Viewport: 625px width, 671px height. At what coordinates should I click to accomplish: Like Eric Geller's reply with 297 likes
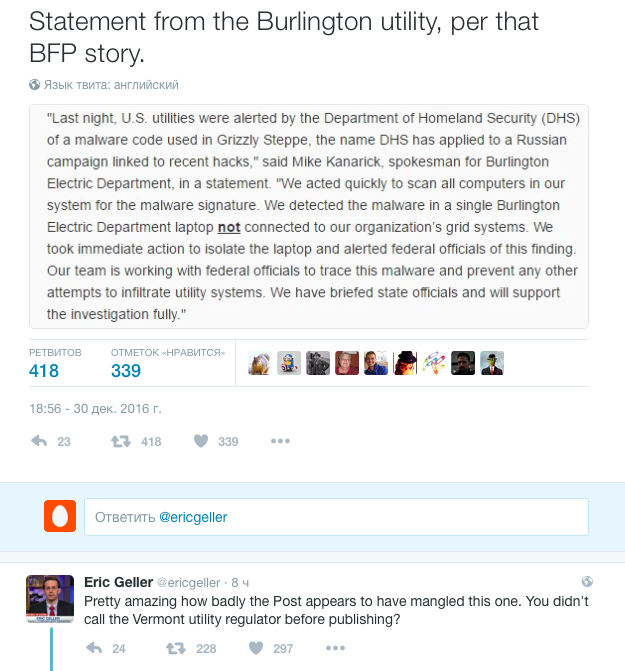click(x=255, y=648)
